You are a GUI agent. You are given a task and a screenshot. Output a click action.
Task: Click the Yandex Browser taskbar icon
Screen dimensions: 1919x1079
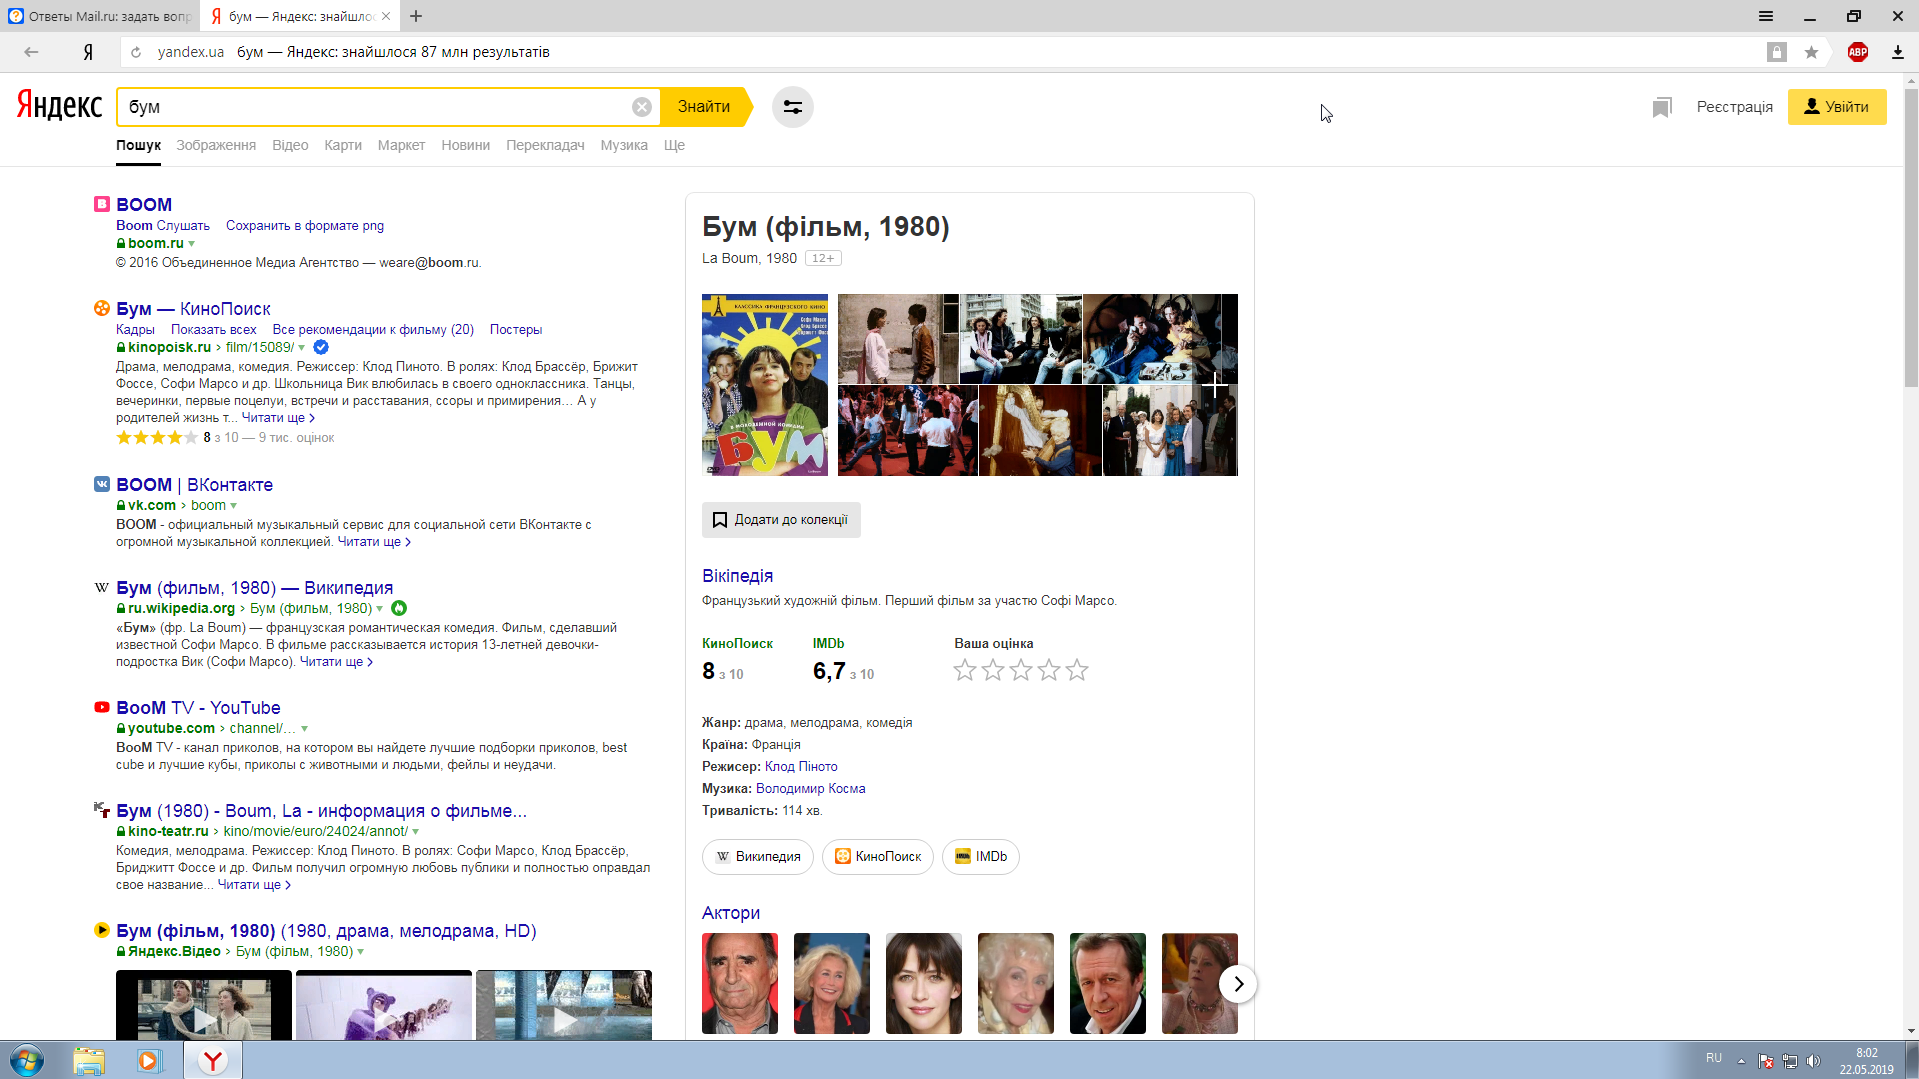213,1060
